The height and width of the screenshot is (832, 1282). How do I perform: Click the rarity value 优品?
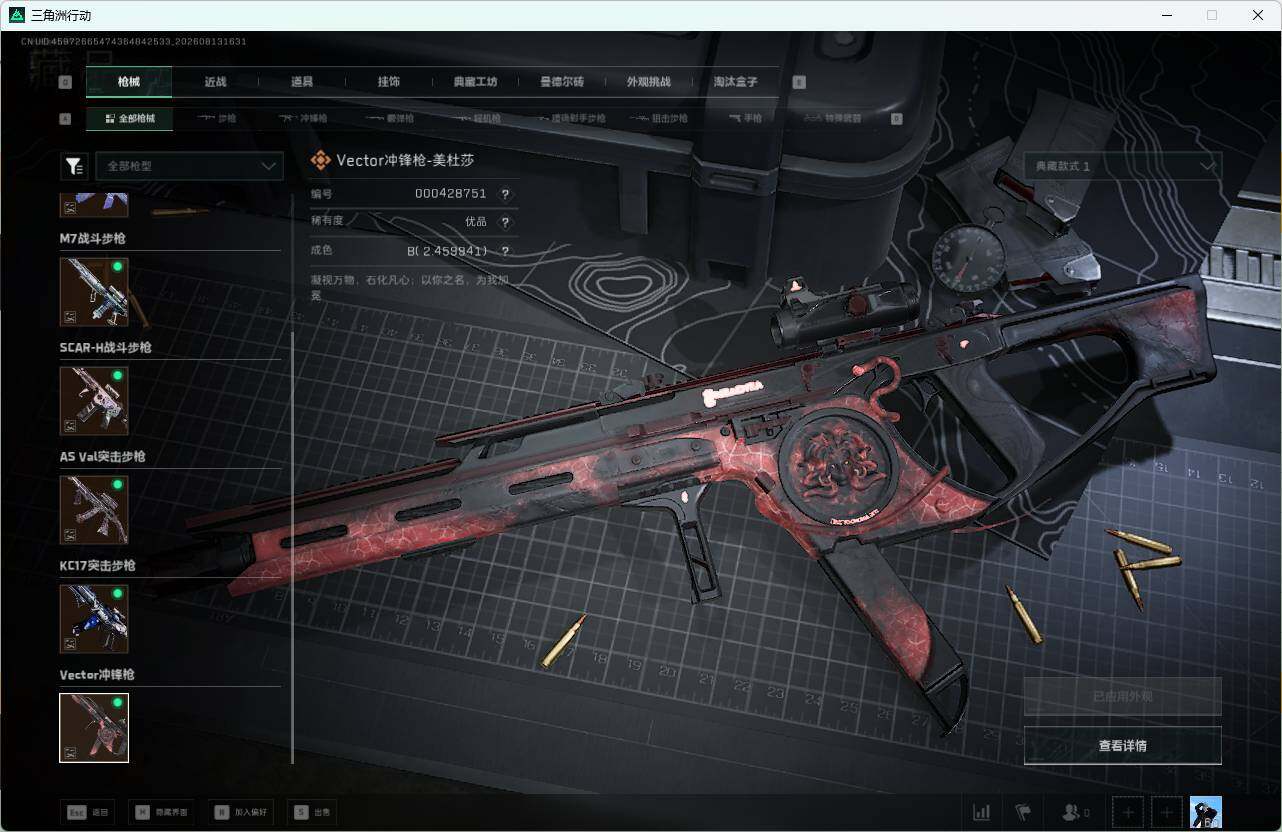(x=476, y=222)
